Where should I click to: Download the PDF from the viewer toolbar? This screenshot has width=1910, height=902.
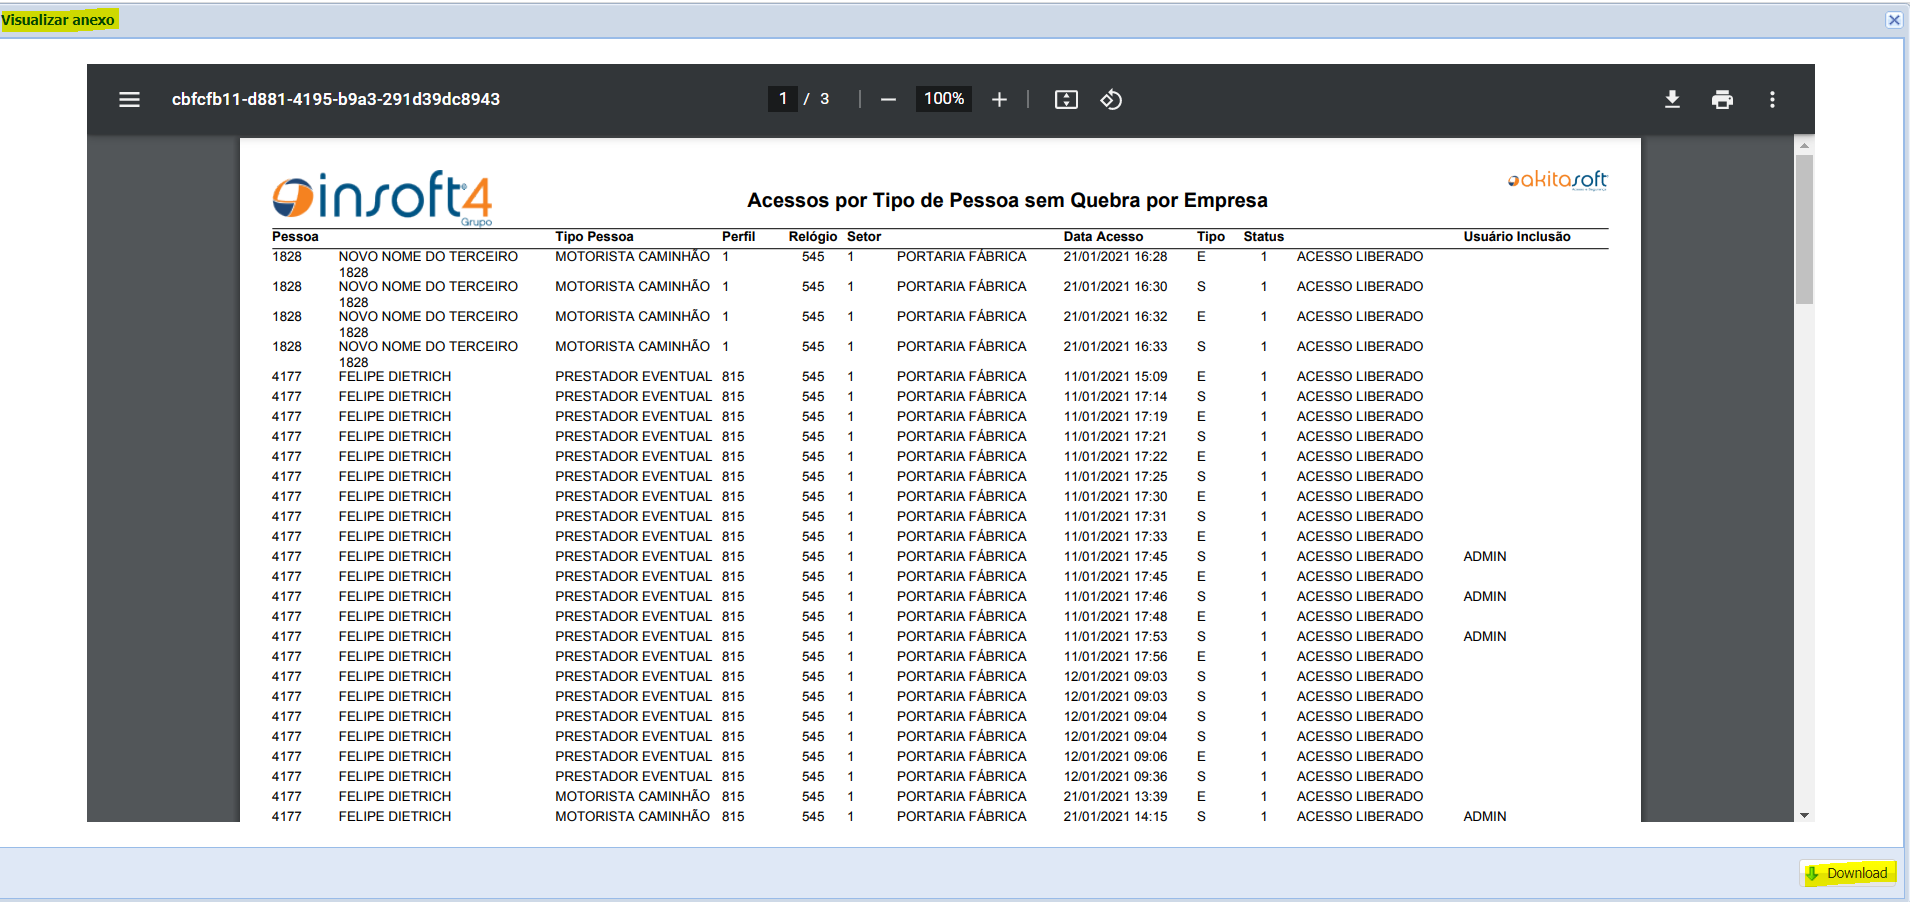[1672, 100]
